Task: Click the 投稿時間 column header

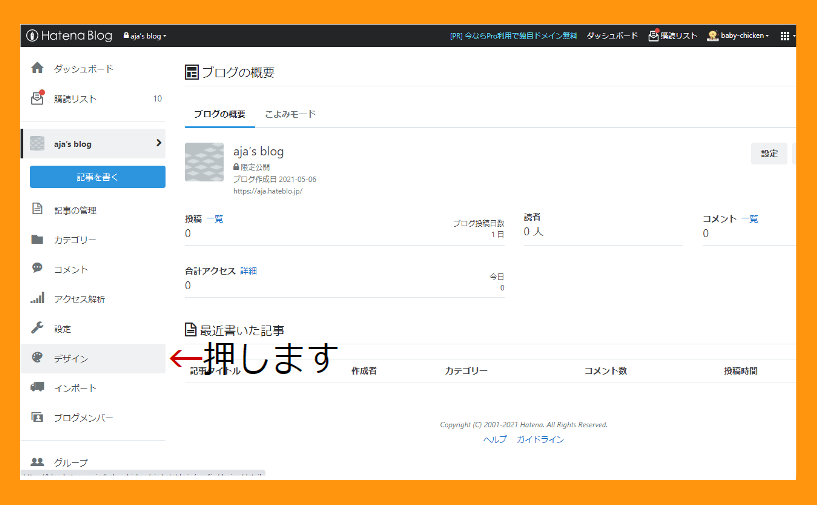Action: pos(740,371)
